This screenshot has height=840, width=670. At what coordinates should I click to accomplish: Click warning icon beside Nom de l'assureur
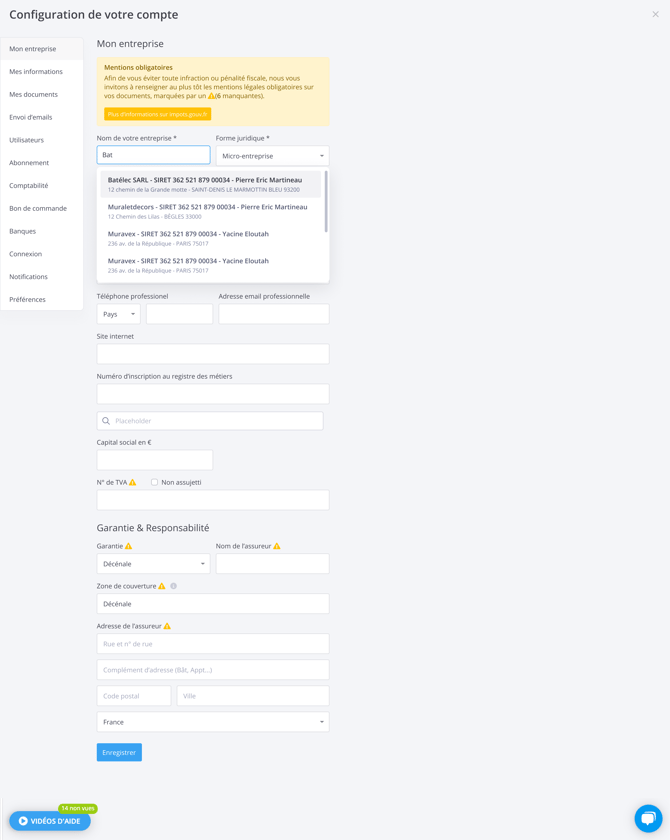click(277, 546)
